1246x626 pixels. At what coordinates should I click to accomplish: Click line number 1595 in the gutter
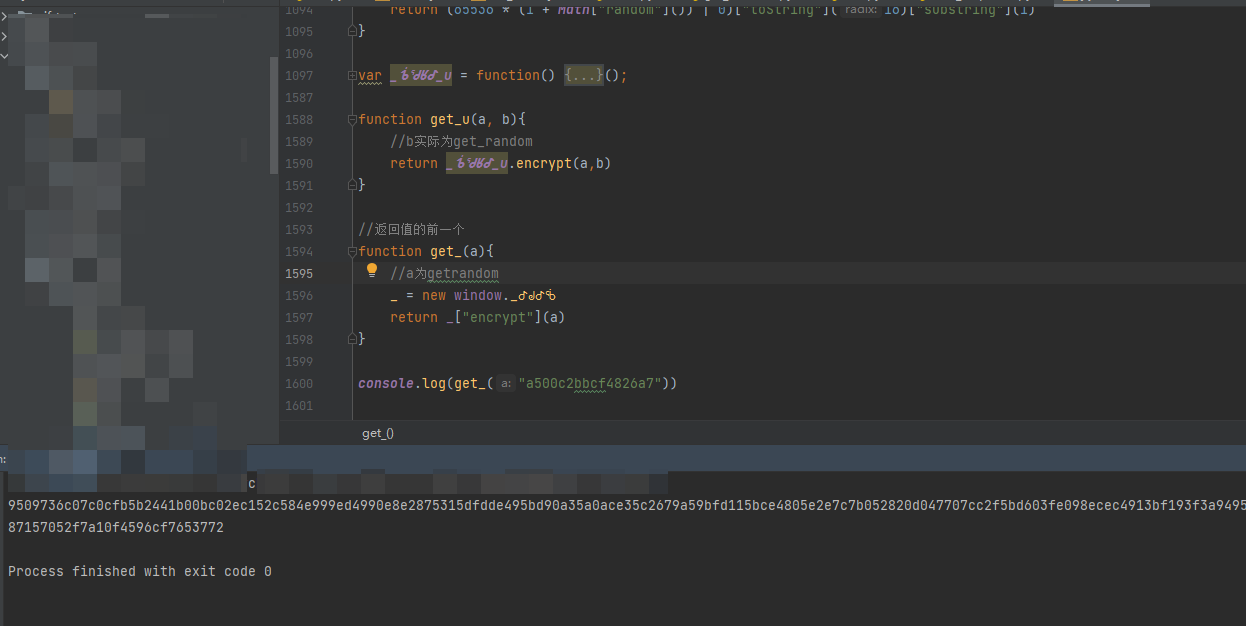(299, 273)
